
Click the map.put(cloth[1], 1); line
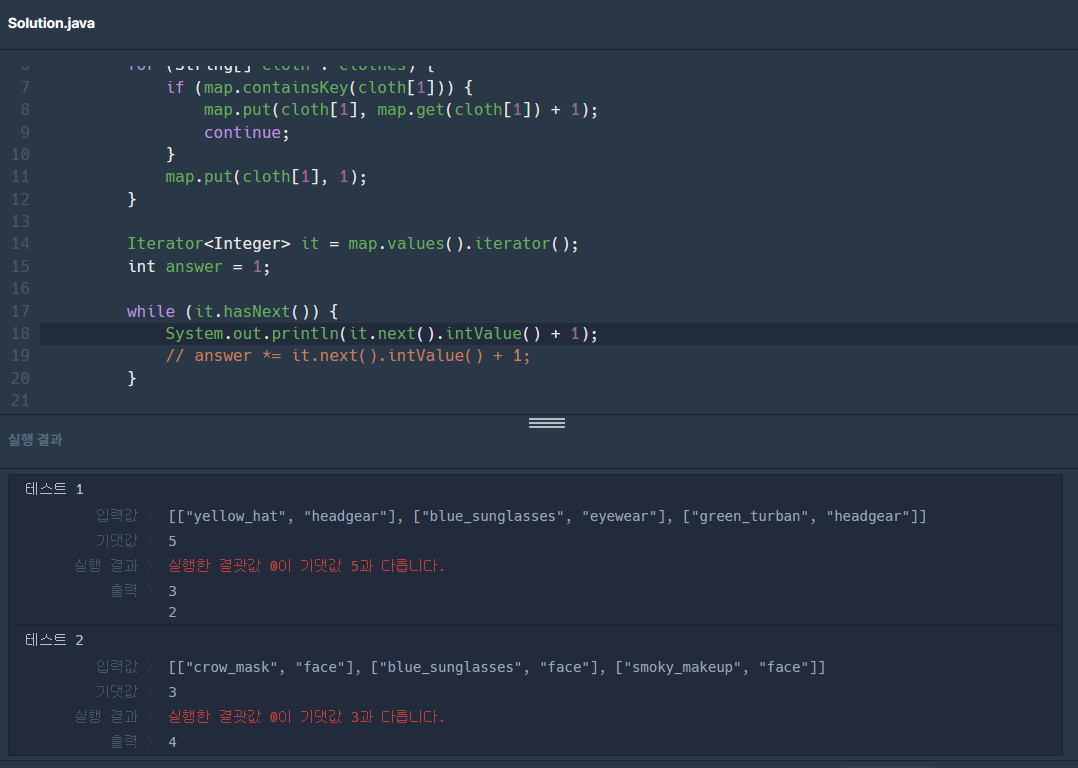pos(266,177)
